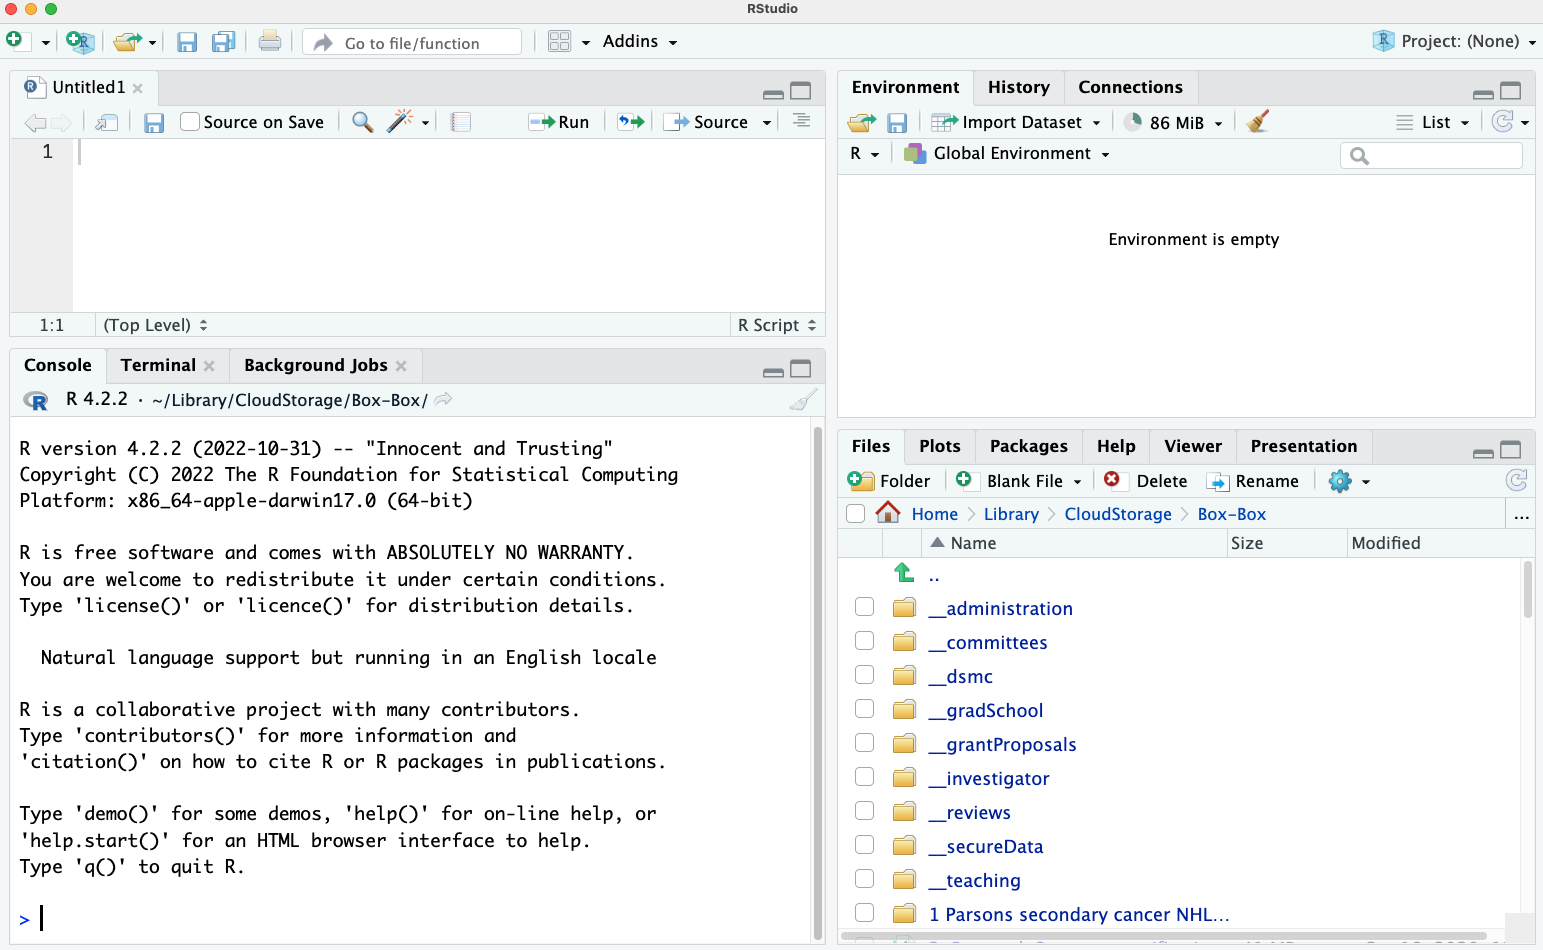
Task: Open code tools magic wand
Action: [x=400, y=121]
